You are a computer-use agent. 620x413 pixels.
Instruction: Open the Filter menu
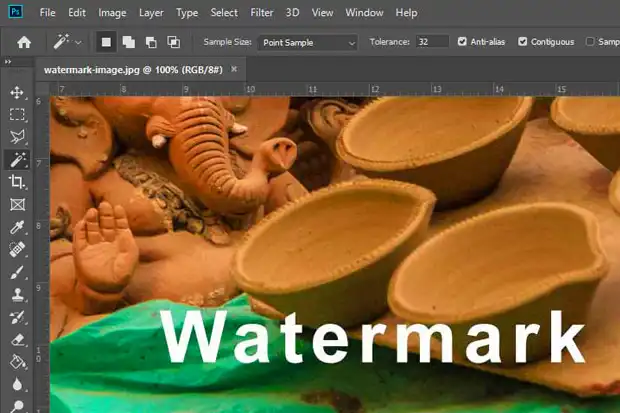click(x=262, y=13)
